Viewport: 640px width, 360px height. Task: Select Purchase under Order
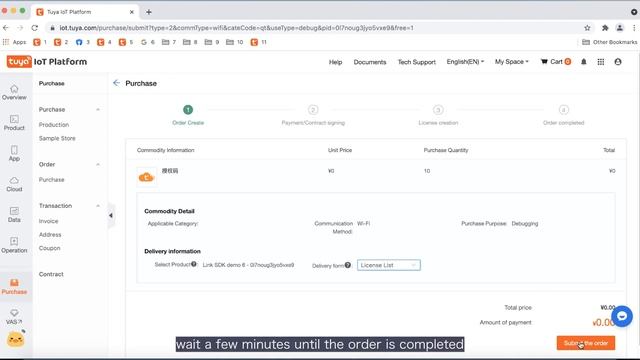[x=51, y=180]
